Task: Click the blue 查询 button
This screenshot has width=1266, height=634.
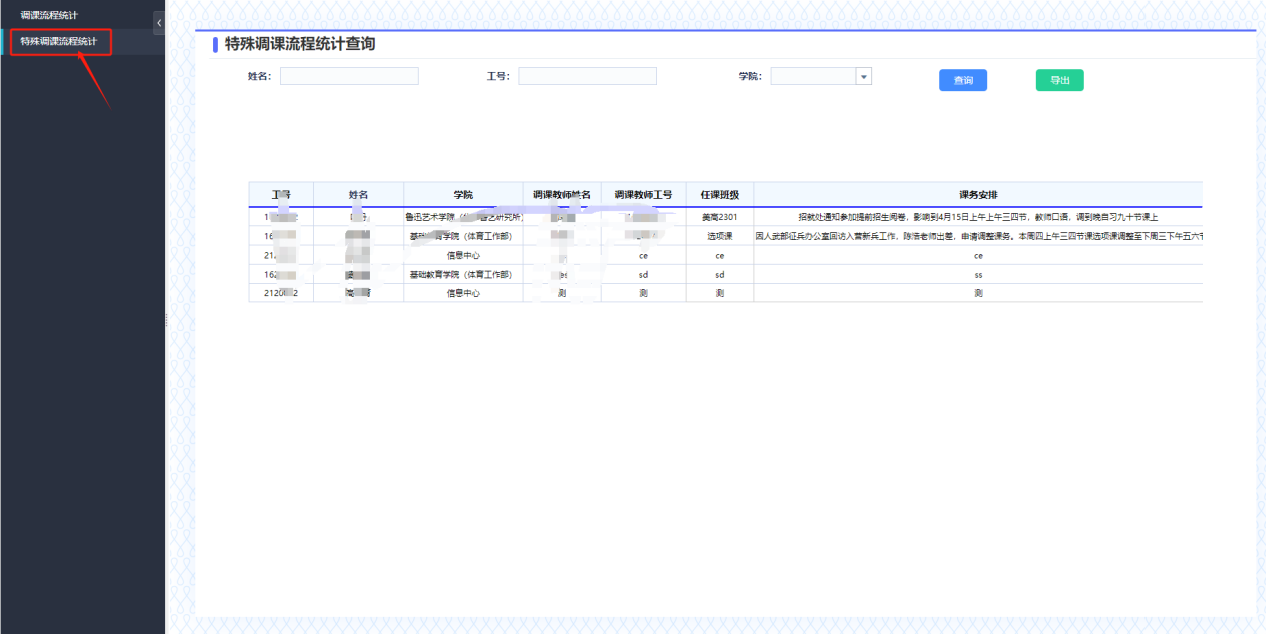Action: tap(962, 80)
